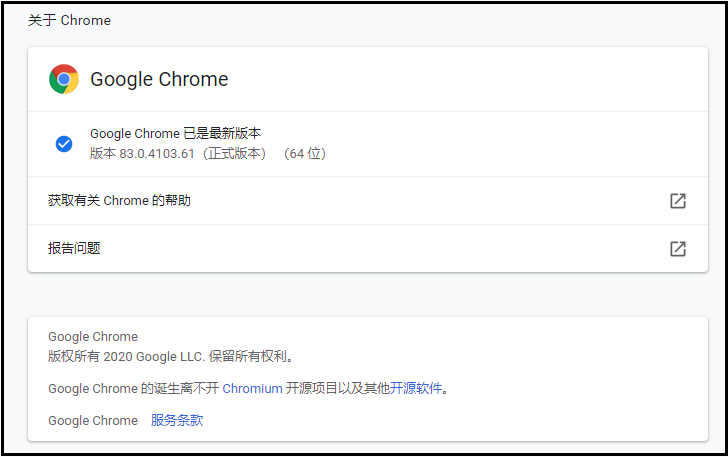Open the 获取有关 Chrome 的帮助 row
Viewport: 728px width, 457px height.
[119, 201]
